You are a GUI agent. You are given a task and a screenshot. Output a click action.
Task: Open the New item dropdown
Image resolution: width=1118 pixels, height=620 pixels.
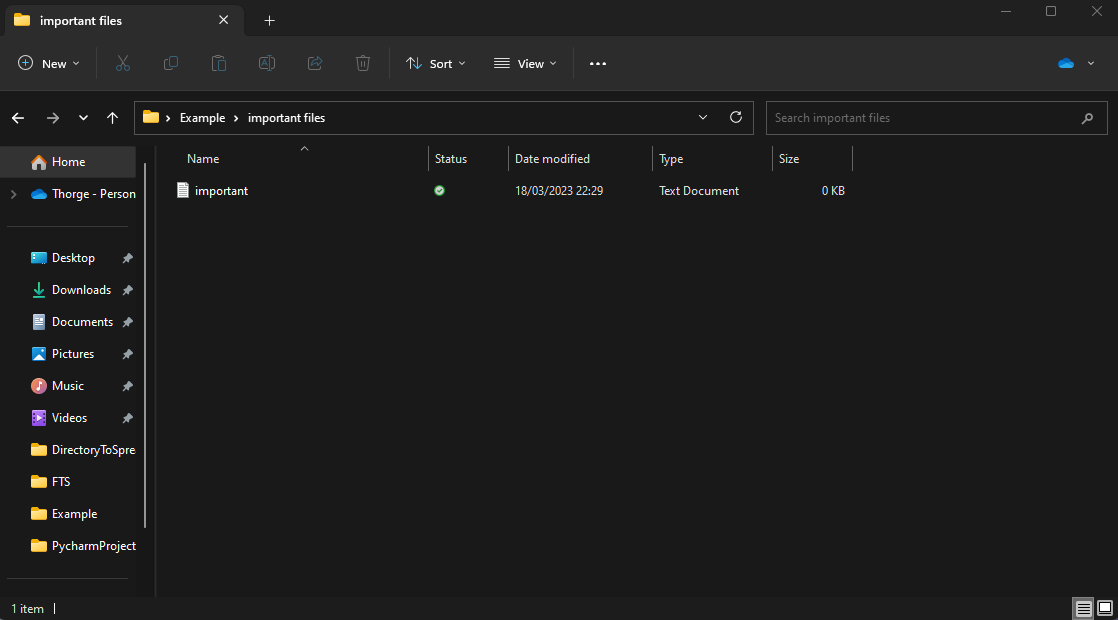coord(48,63)
